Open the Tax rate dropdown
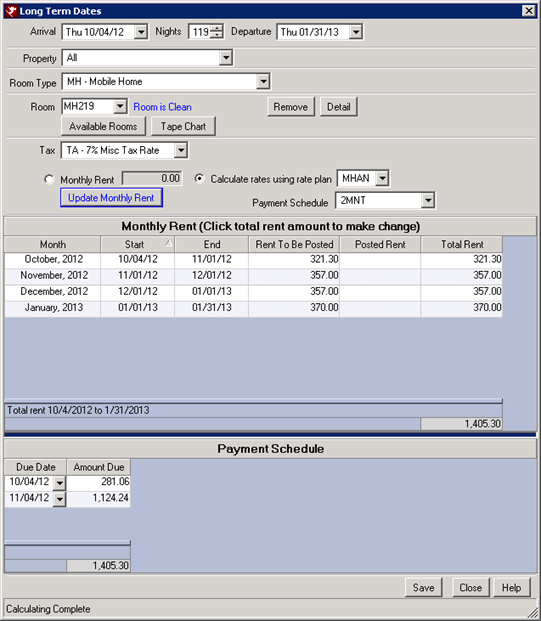This screenshot has height=621, width=541. click(x=181, y=150)
